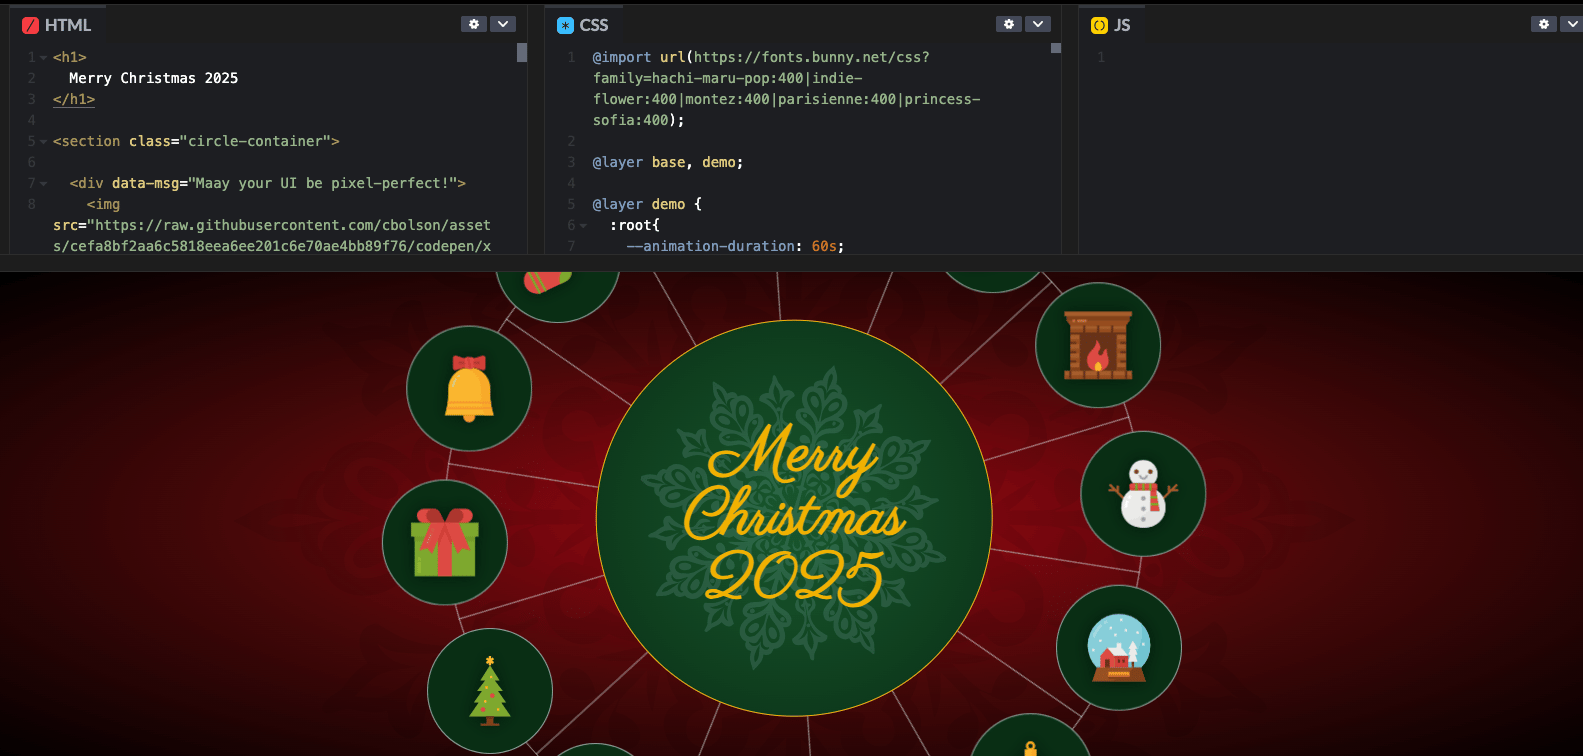Collapse the :root rule fold arrow in CSS

click(x=583, y=226)
